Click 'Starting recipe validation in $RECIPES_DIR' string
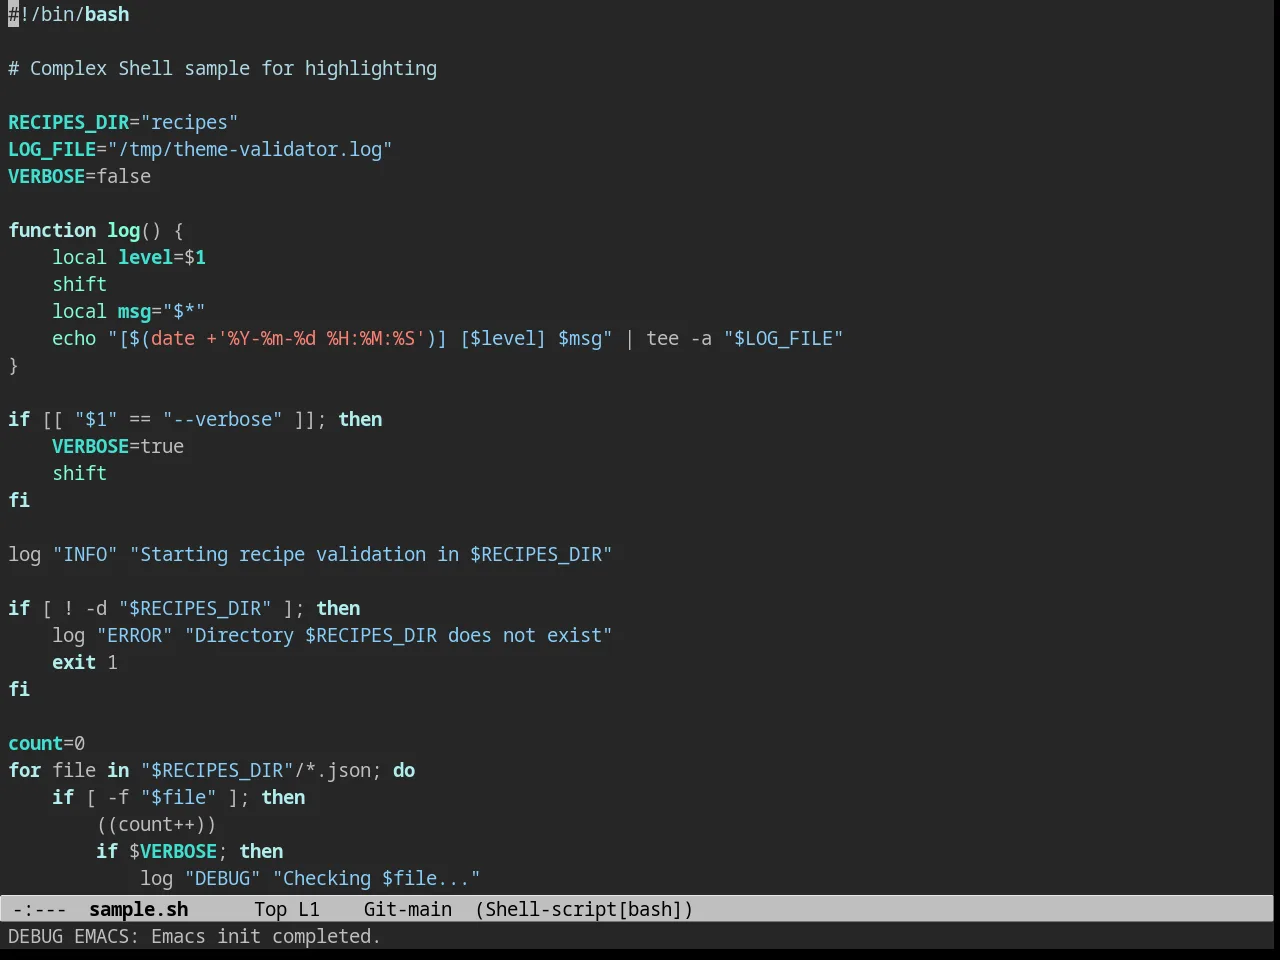The width and height of the screenshot is (1280, 960). pyautogui.click(x=371, y=554)
